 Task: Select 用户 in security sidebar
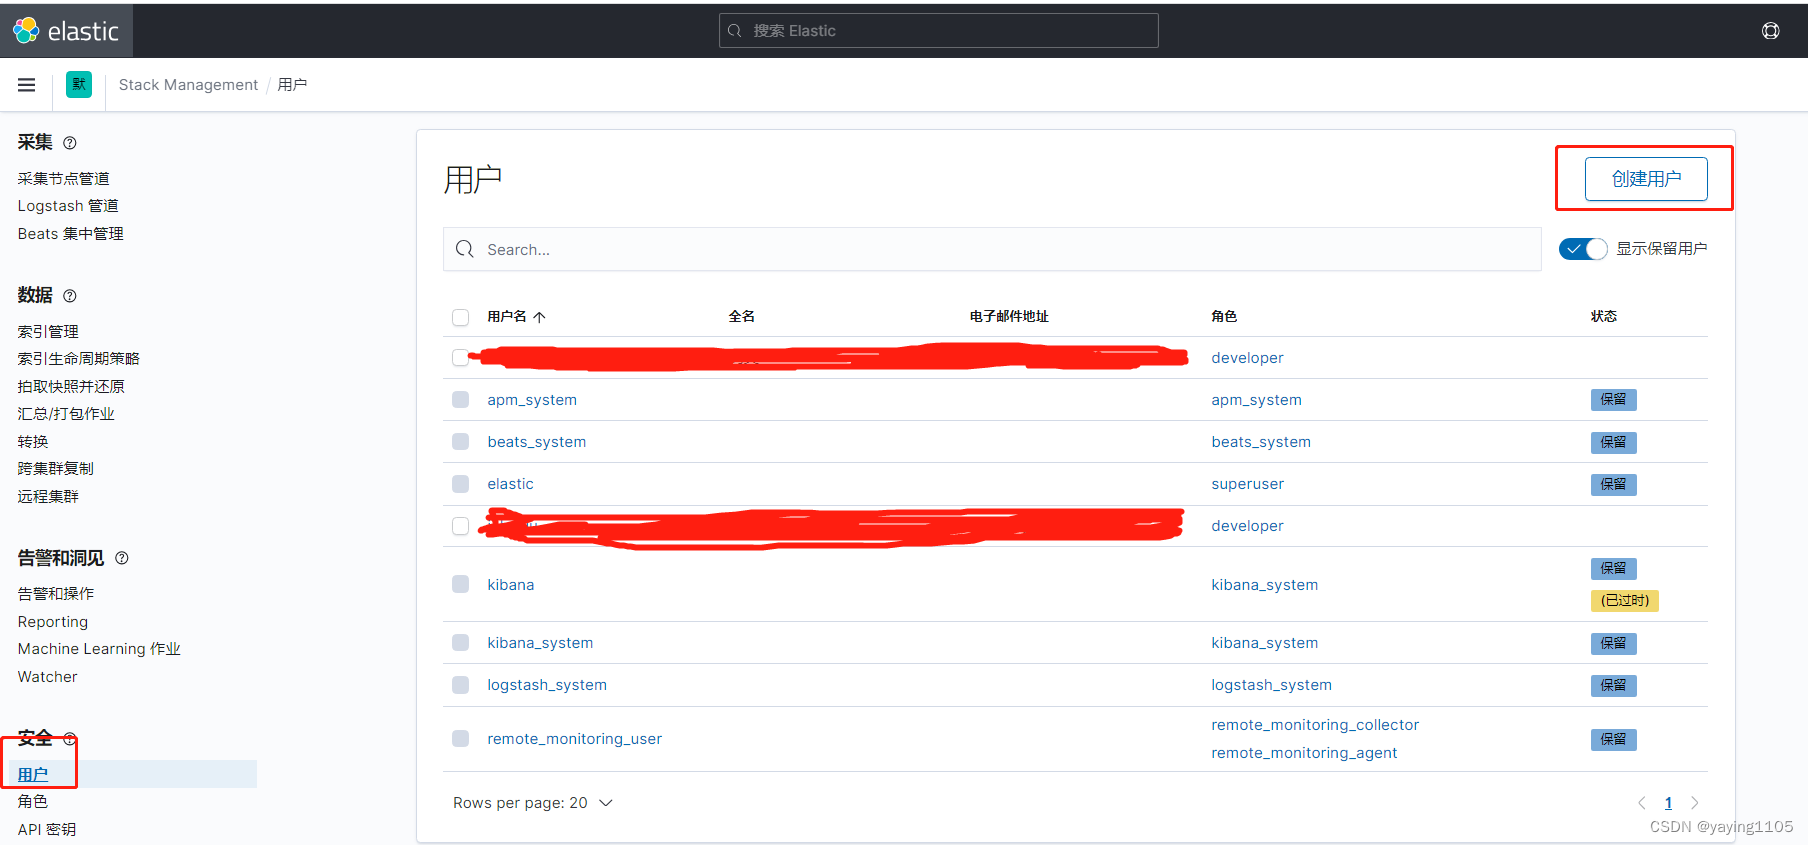click(x=33, y=775)
